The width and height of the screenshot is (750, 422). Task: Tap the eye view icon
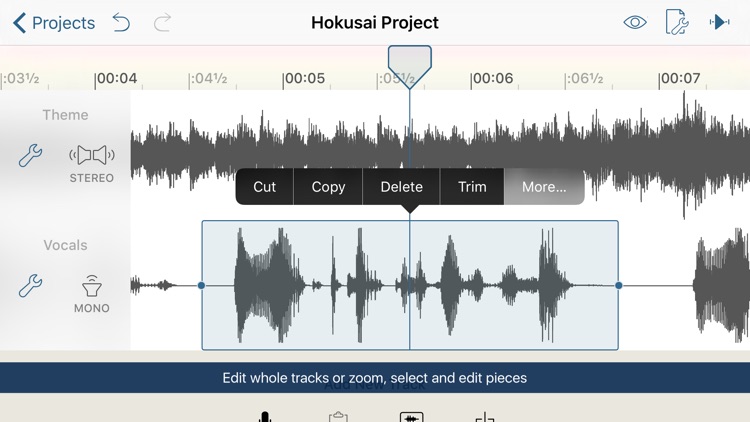pyautogui.click(x=635, y=22)
